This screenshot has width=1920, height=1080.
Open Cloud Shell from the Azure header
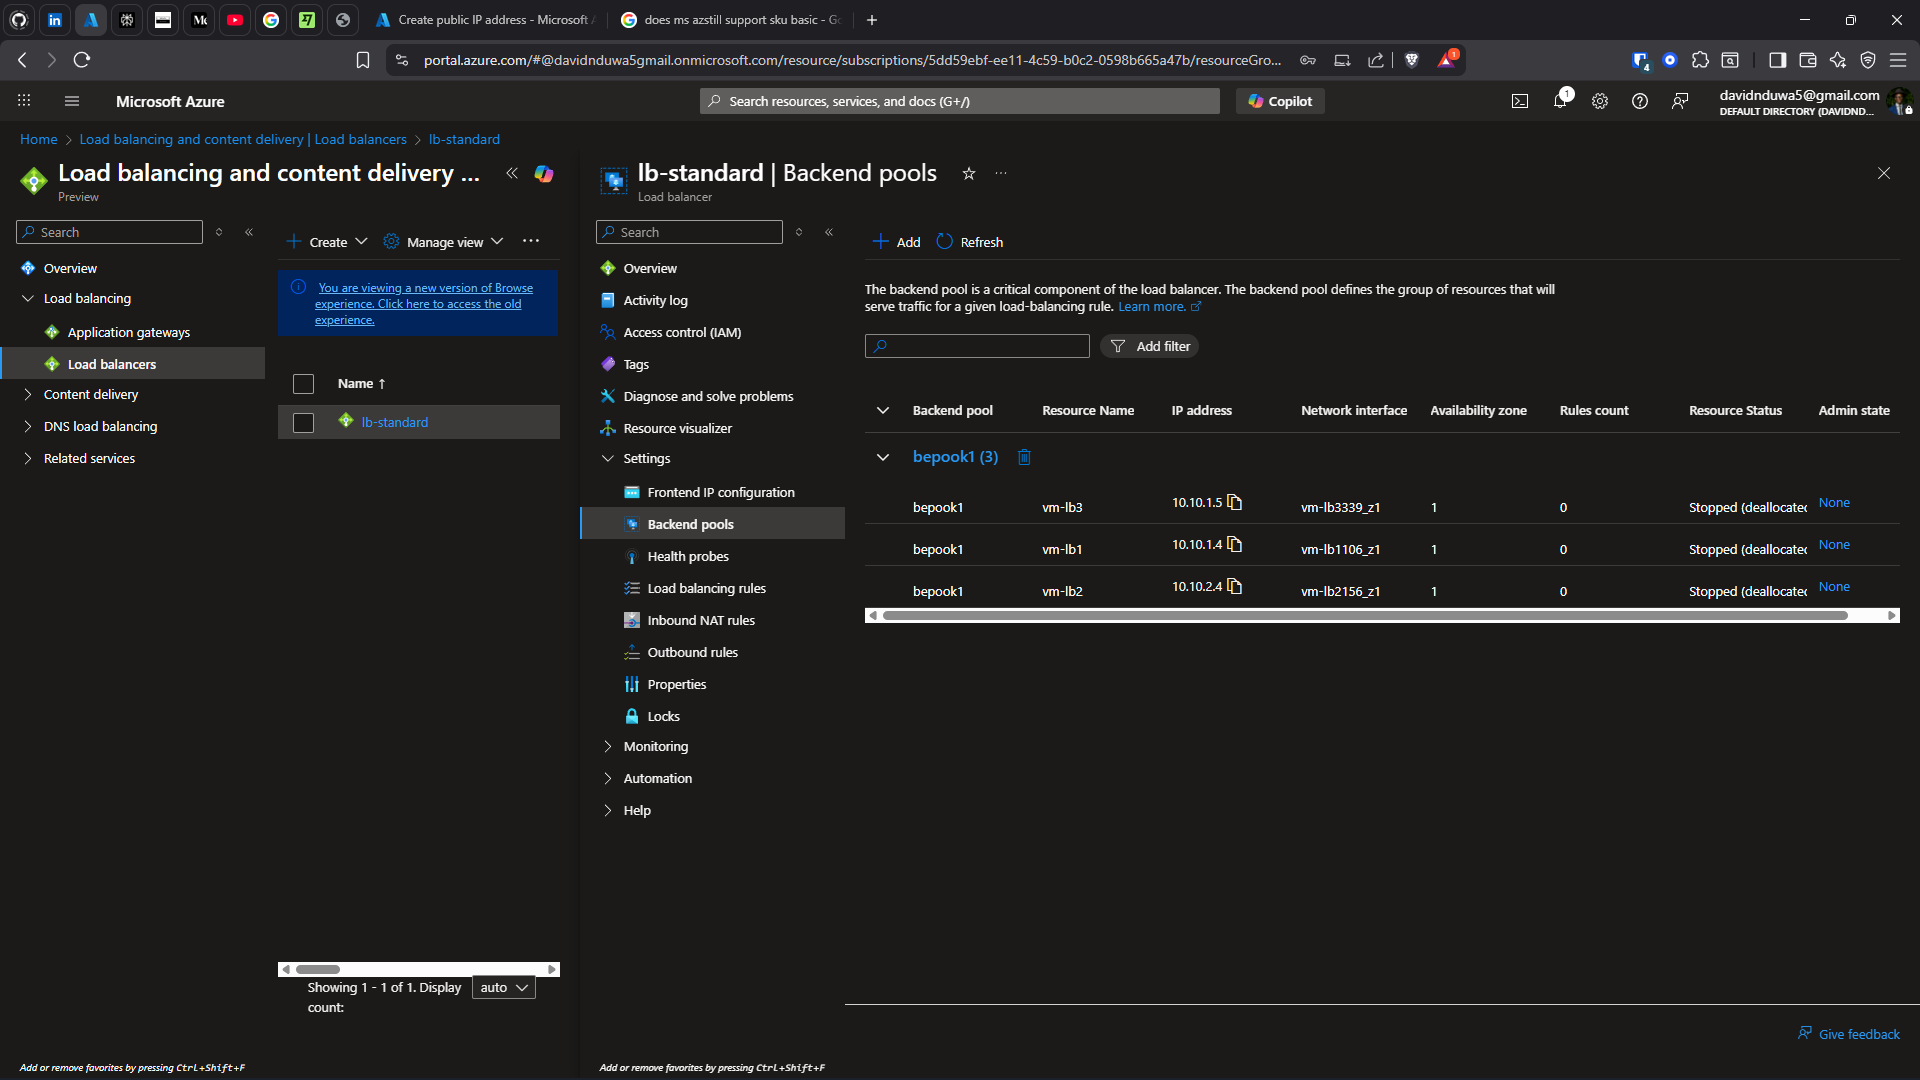click(1520, 101)
